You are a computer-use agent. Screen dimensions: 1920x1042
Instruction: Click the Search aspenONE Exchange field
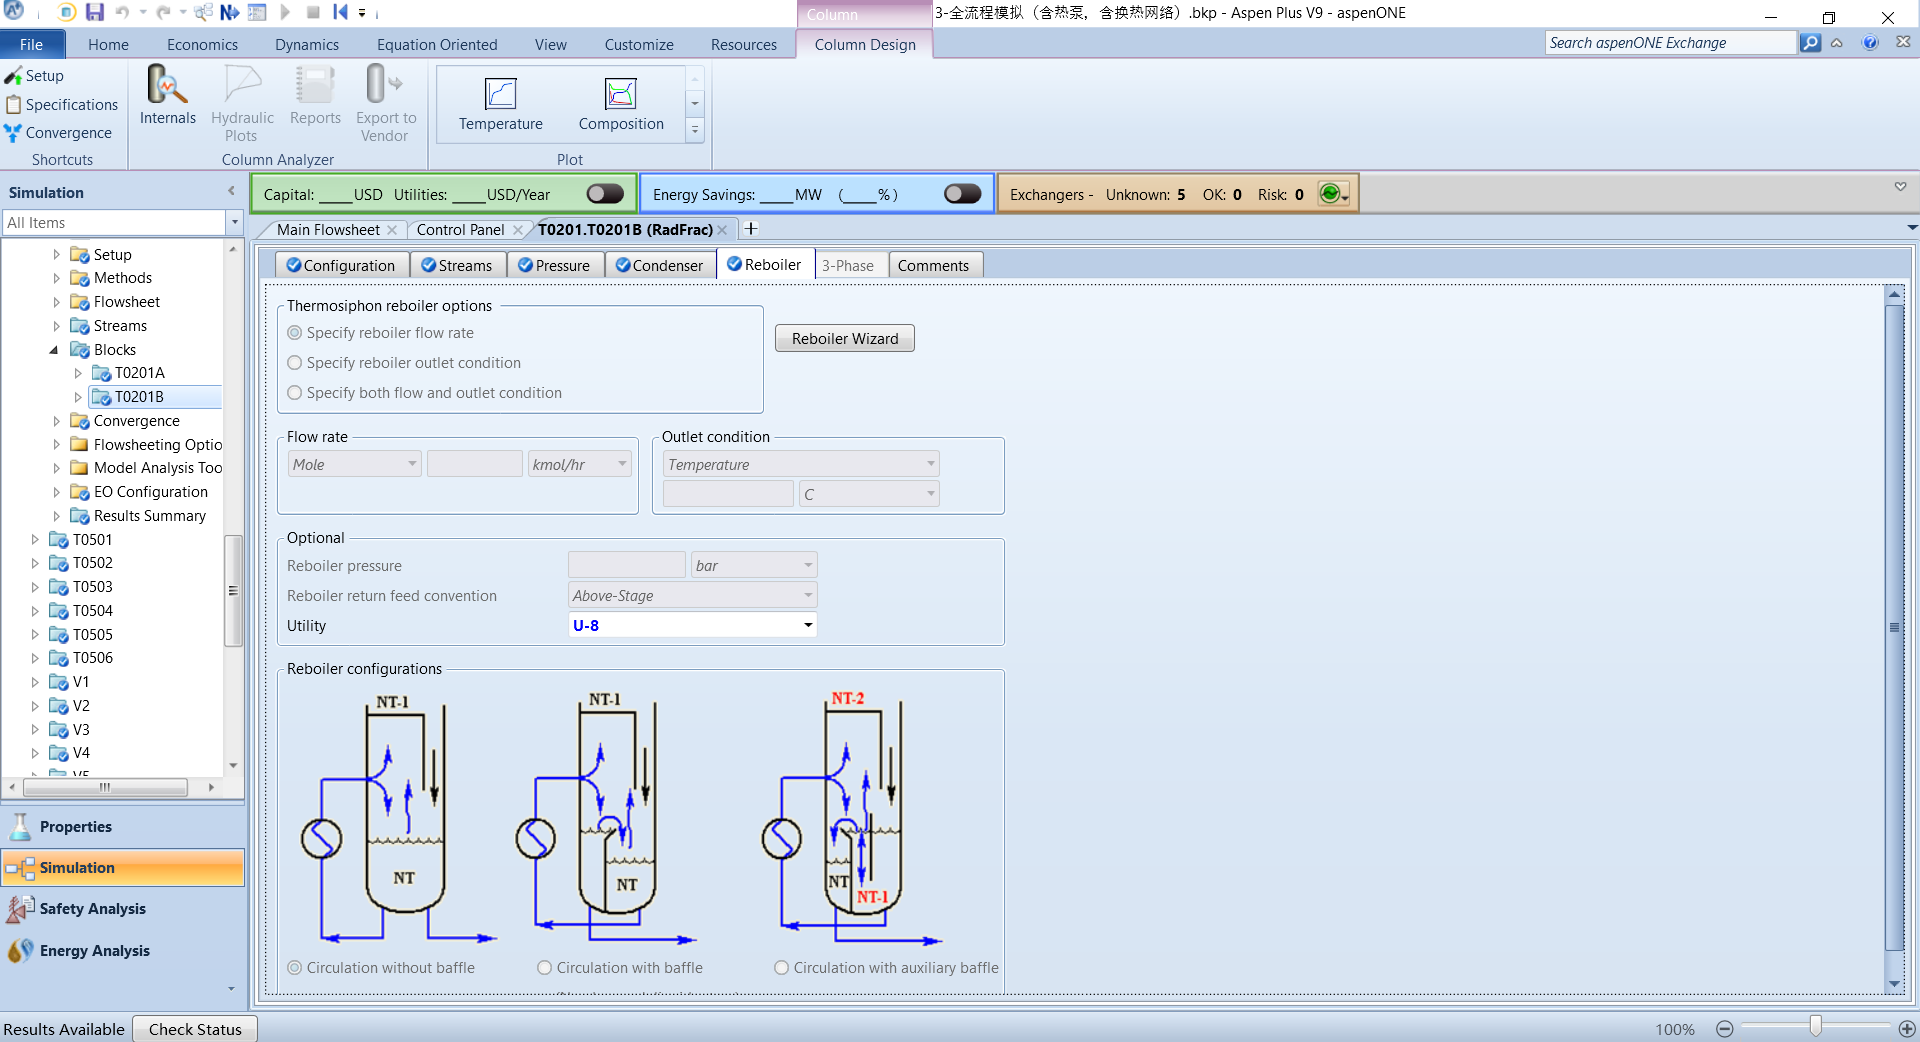(x=1670, y=43)
